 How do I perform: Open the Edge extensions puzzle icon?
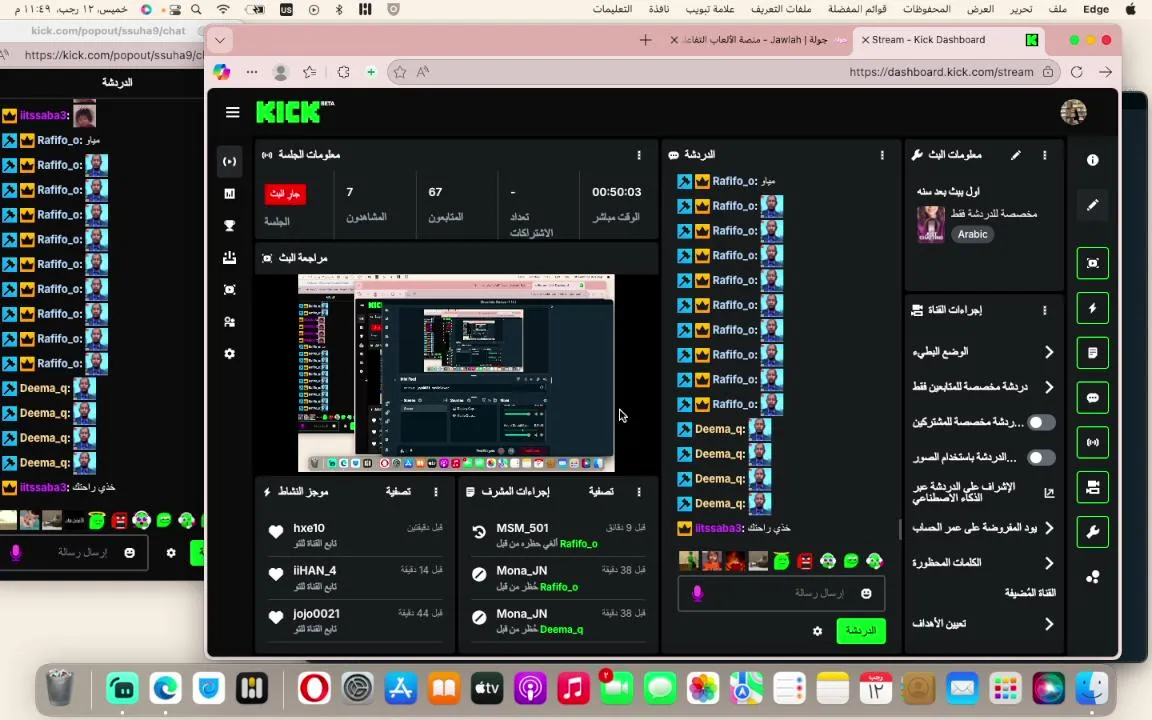tap(343, 72)
